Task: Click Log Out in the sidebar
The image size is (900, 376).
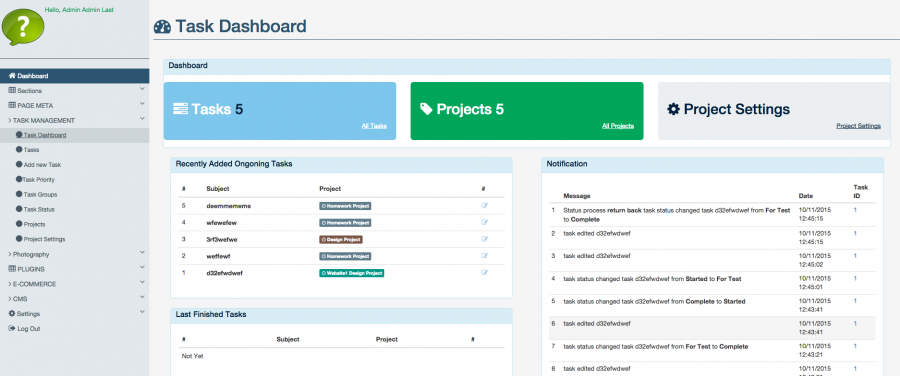Action: [x=29, y=329]
